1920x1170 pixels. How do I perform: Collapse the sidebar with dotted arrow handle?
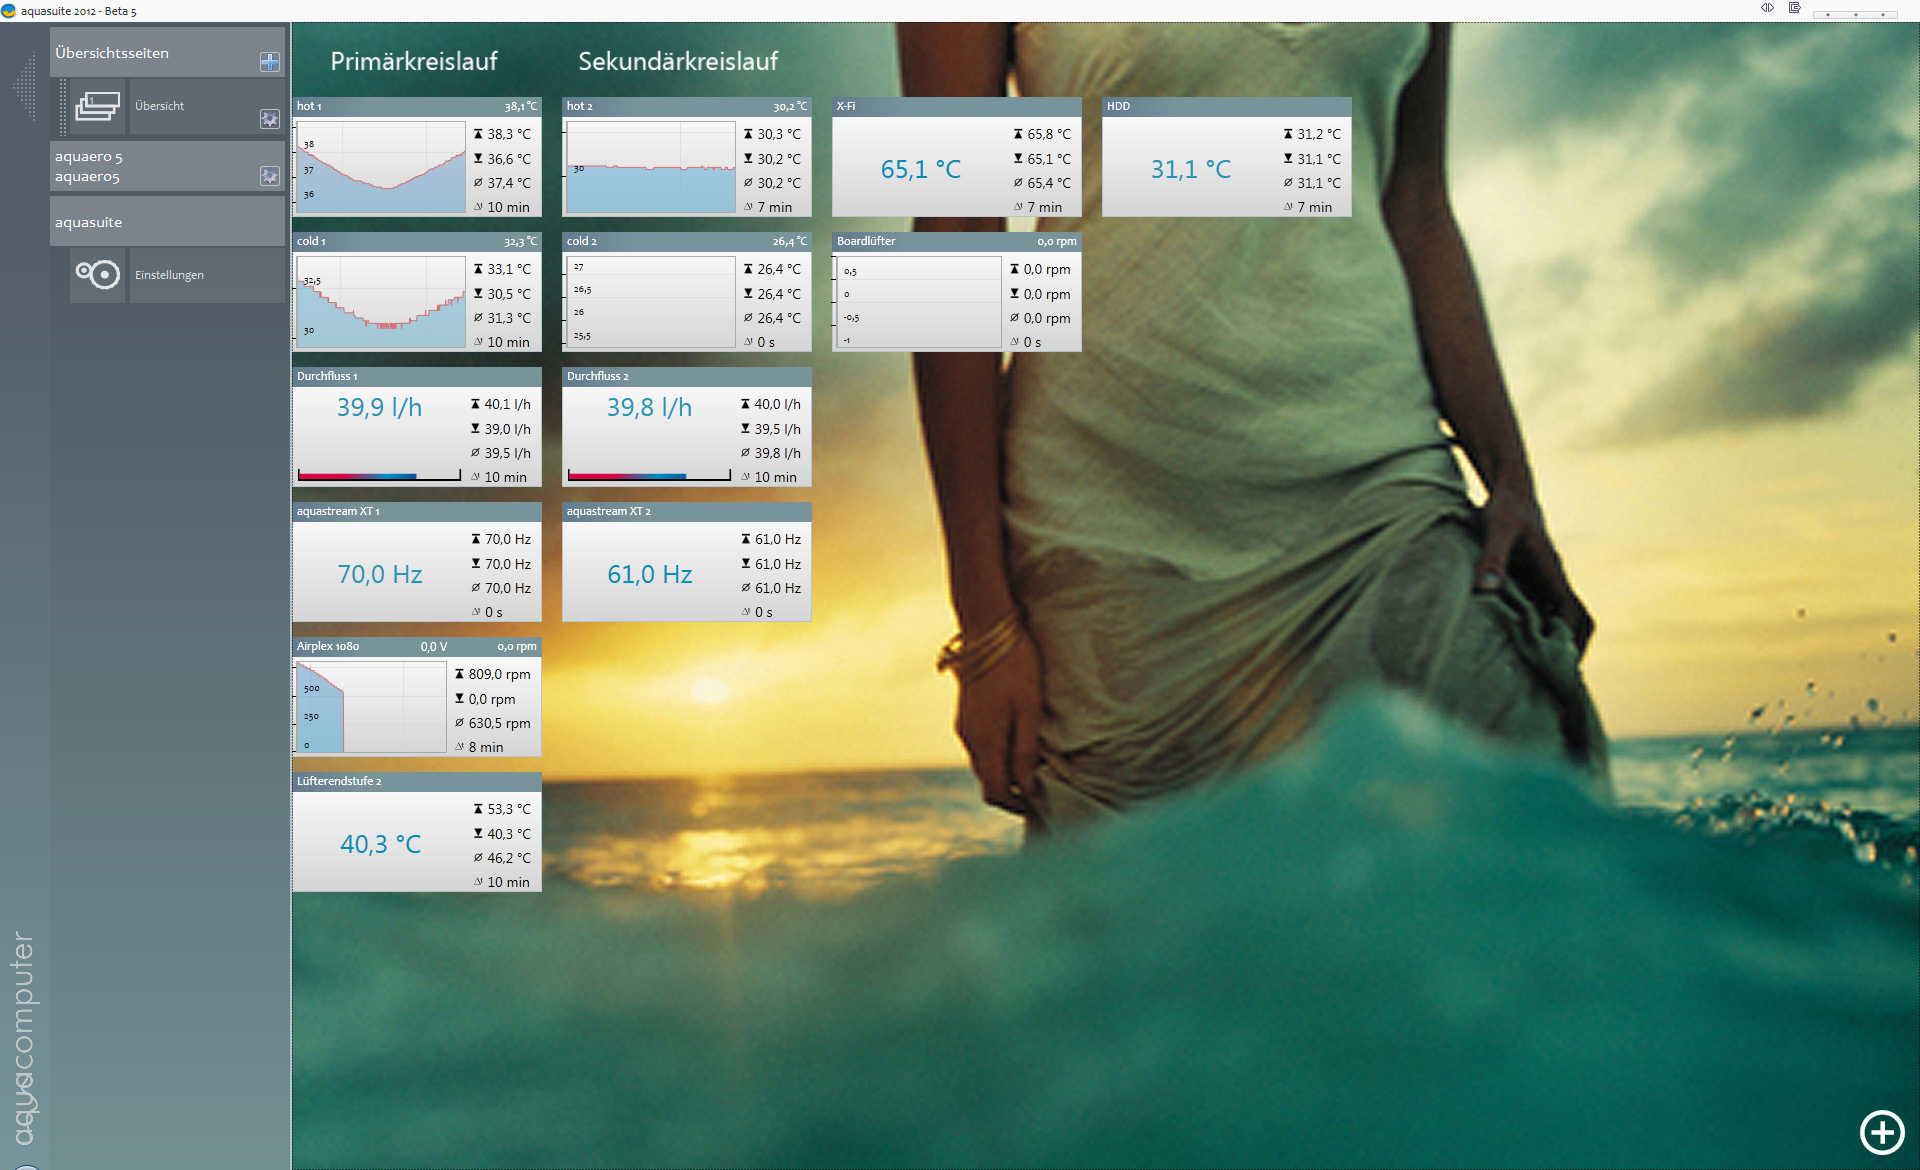click(x=25, y=88)
